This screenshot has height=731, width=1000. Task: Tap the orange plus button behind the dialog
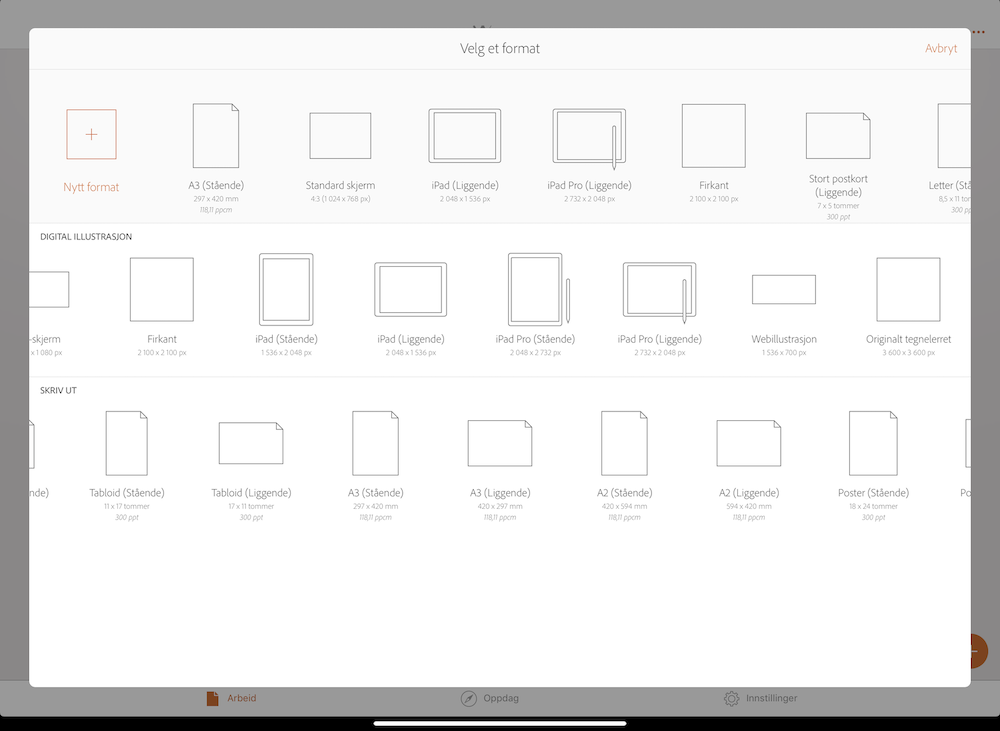(978, 651)
